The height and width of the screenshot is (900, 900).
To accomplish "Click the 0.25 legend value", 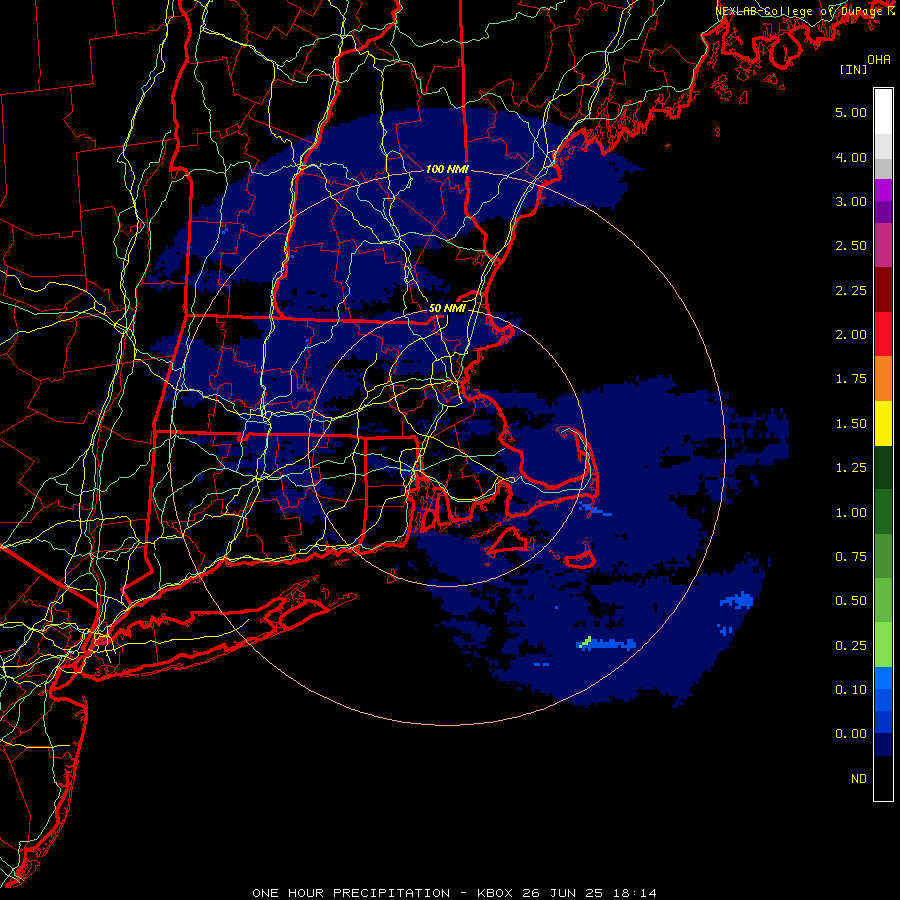I will [851, 646].
